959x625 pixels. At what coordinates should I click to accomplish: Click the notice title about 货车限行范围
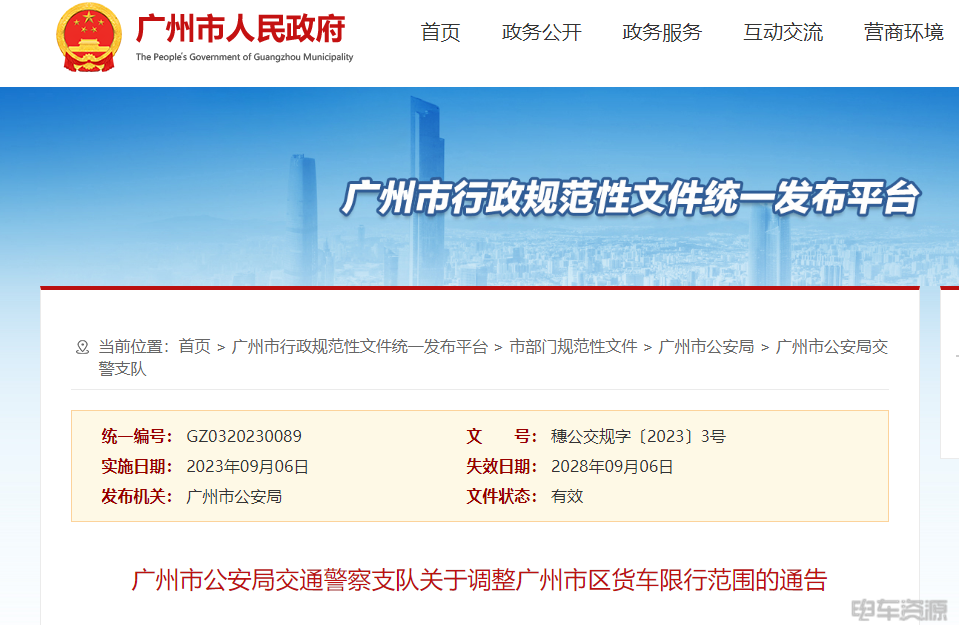480,580
